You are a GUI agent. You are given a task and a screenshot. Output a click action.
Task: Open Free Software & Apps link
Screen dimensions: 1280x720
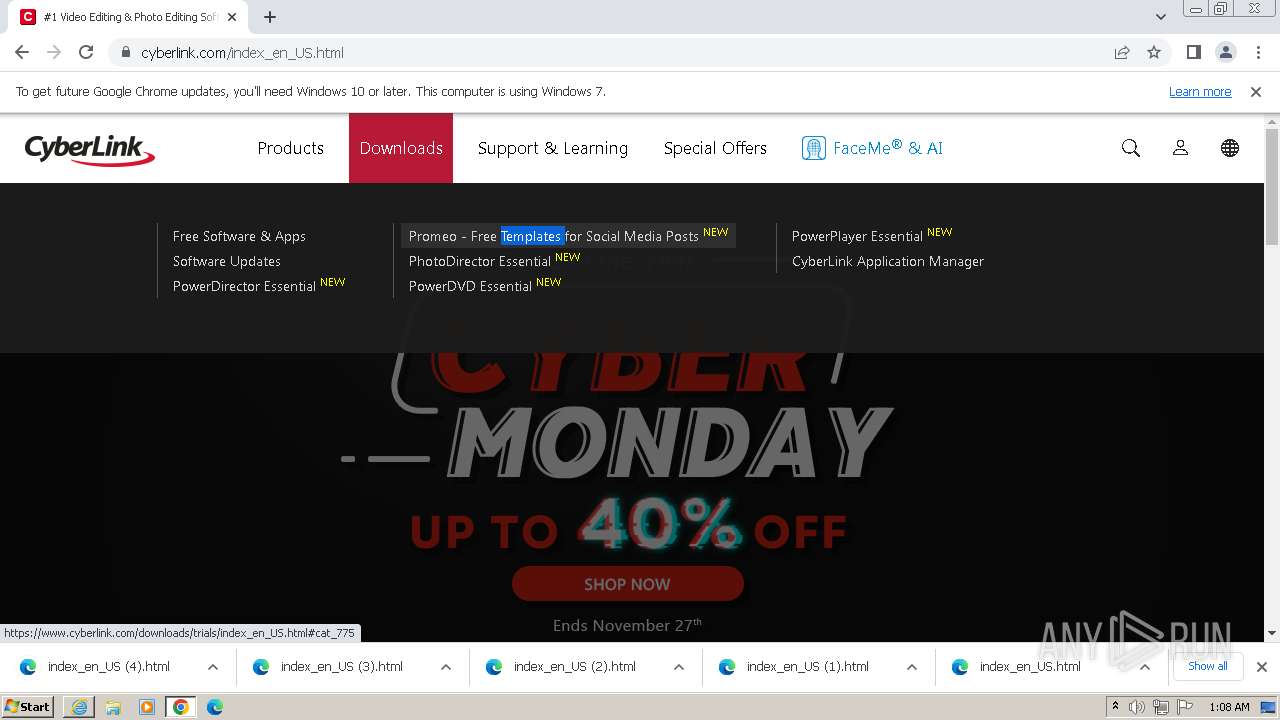click(239, 236)
